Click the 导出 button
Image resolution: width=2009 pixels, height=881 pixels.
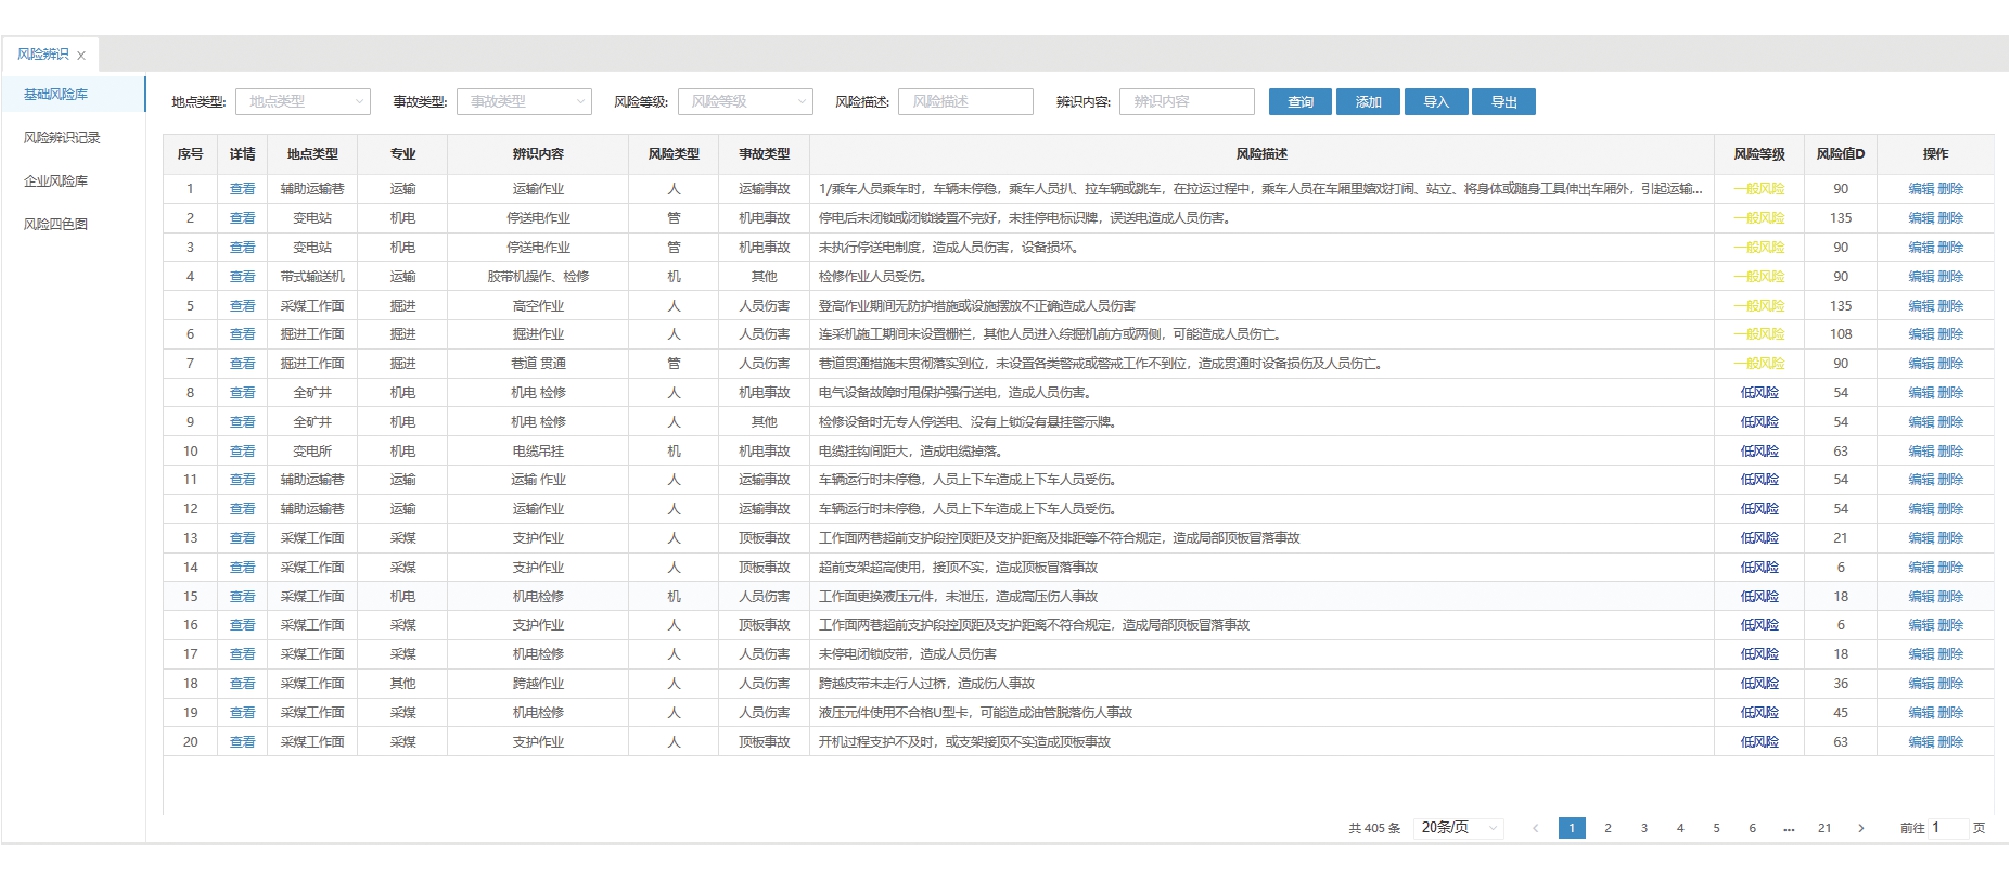pyautogui.click(x=1504, y=102)
